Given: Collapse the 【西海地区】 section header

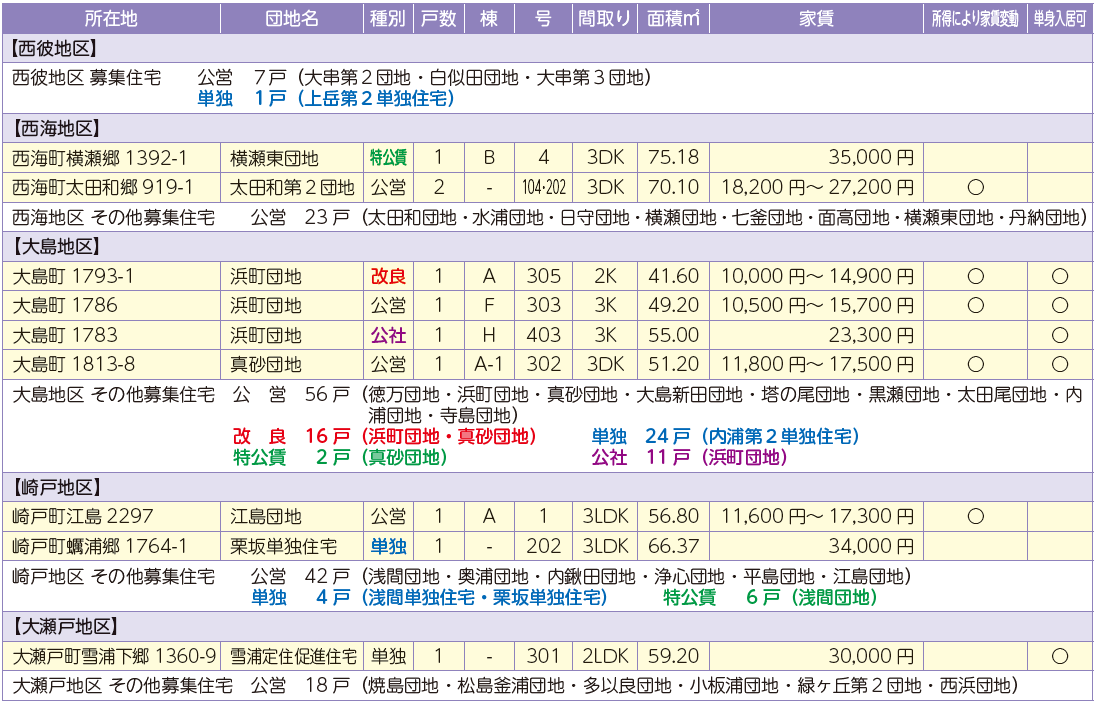Looking at the screenshot, I should [55, 128].
